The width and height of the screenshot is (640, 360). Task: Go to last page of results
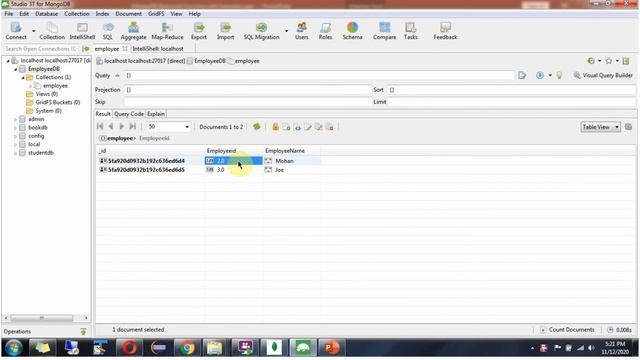click(132, 127)
